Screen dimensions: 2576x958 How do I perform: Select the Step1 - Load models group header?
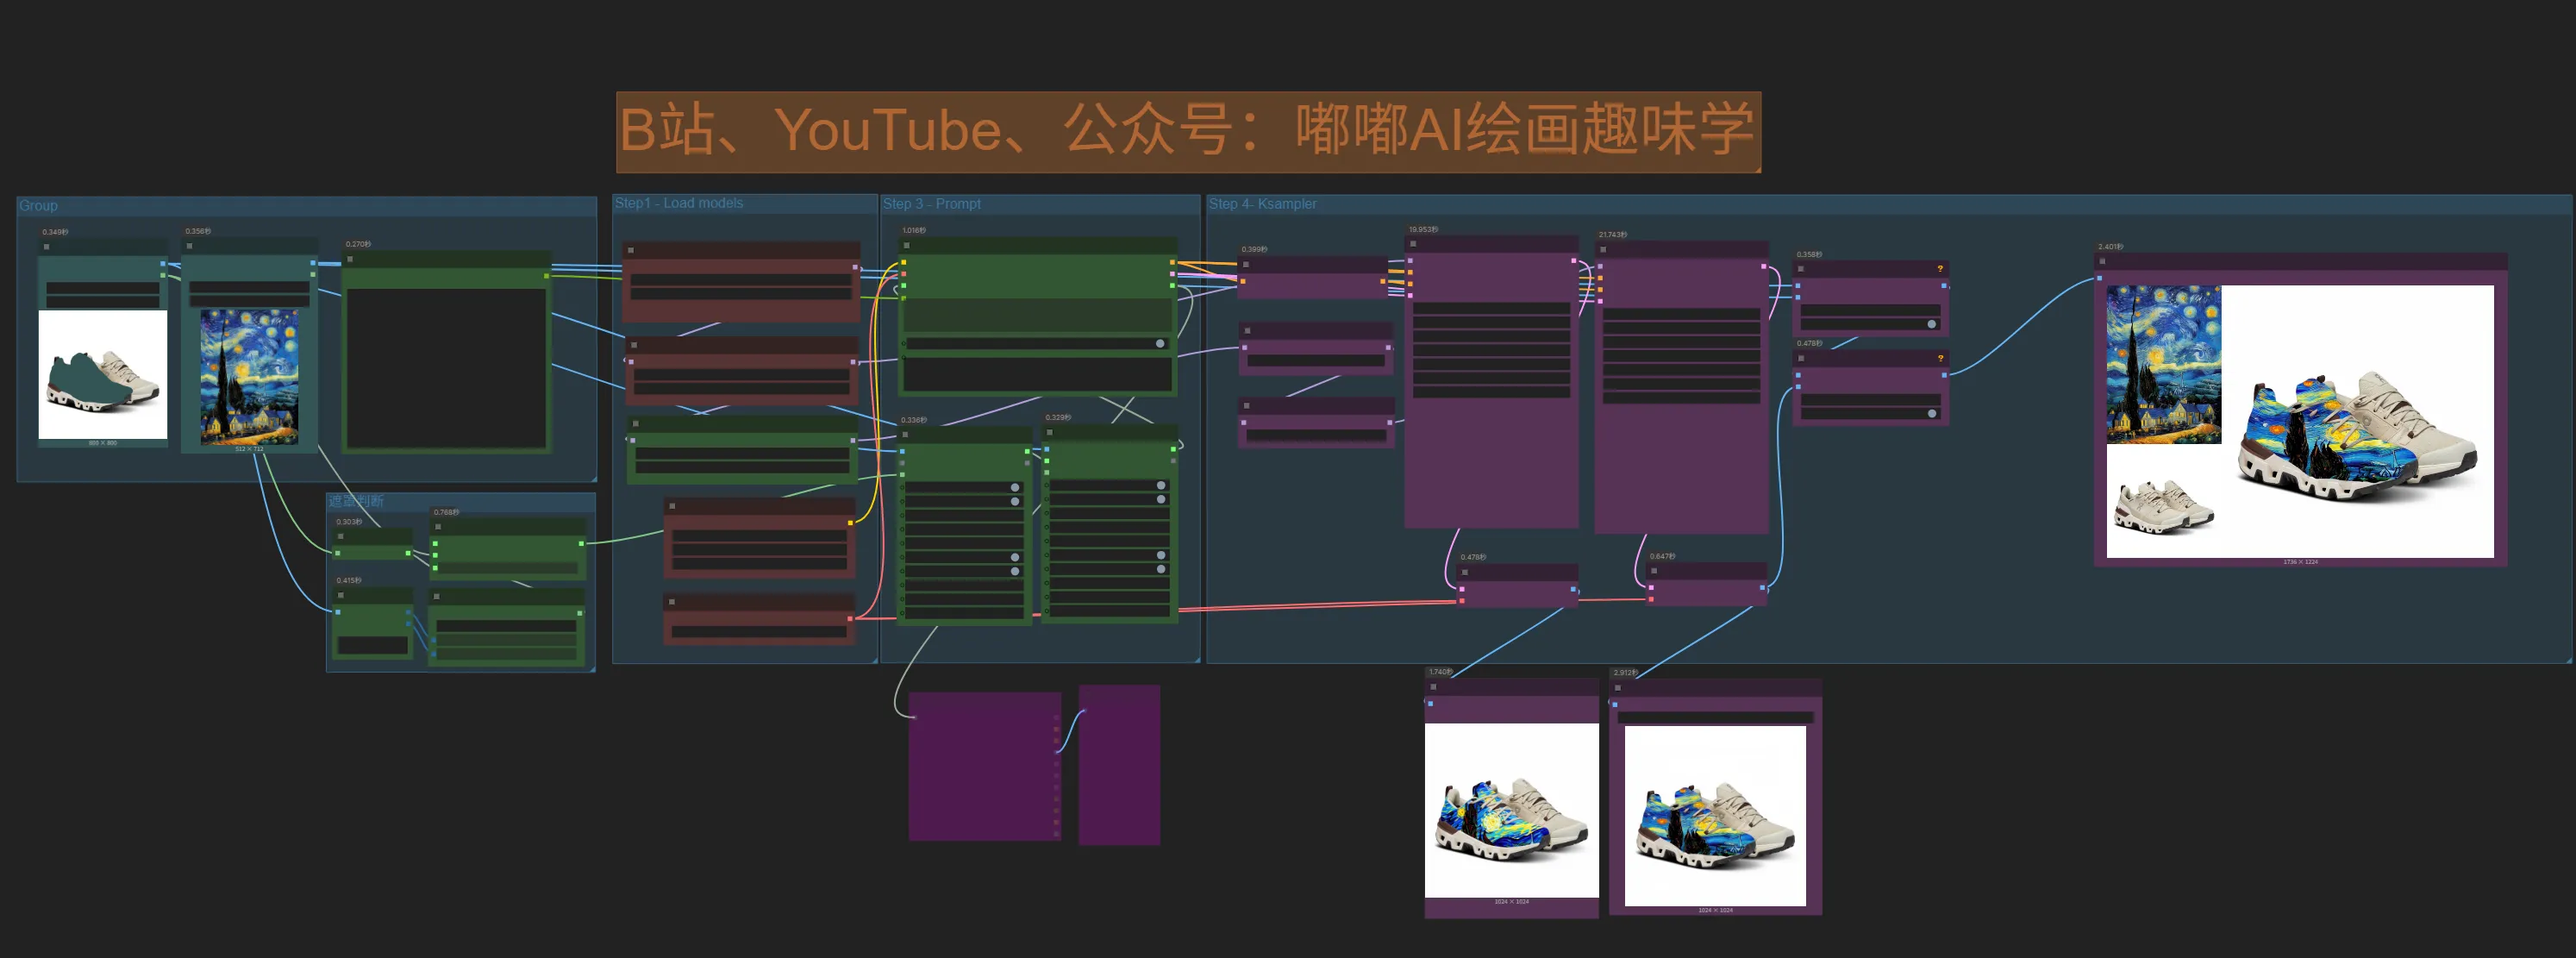pyautogui.click(x=680, y=203)
